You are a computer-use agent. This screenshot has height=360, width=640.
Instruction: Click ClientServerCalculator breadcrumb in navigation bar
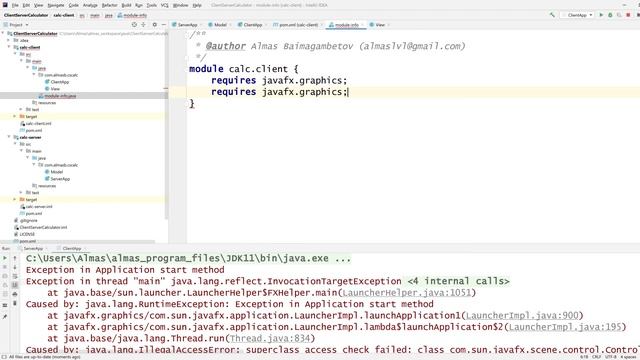26,15
